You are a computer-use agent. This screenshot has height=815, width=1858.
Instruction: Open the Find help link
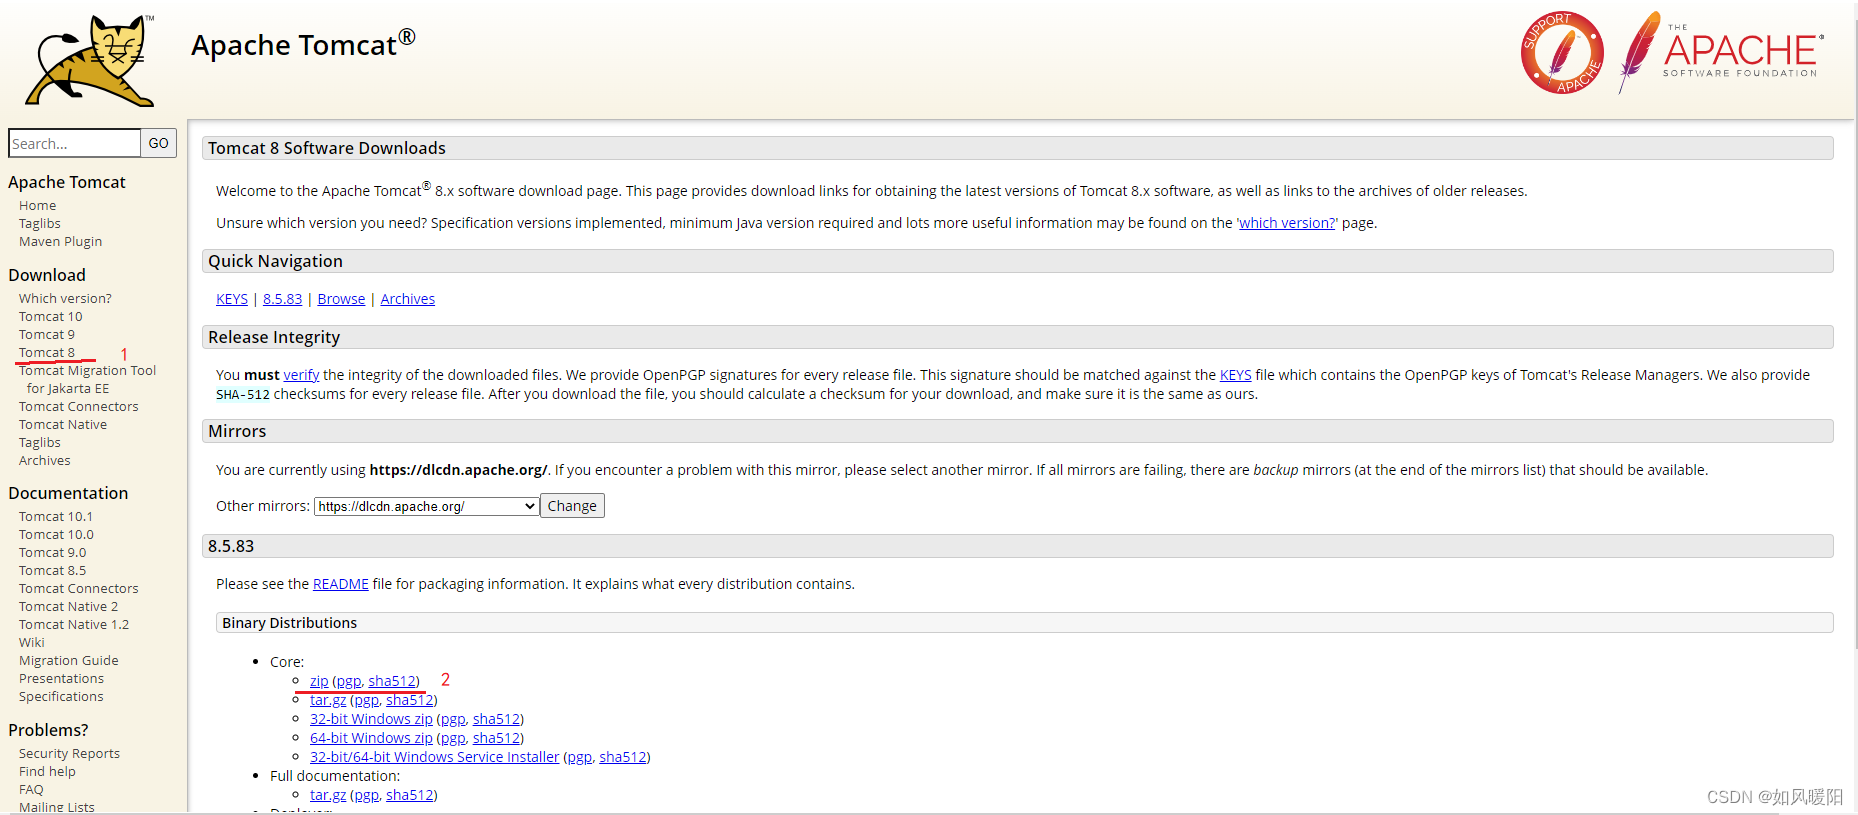(47, 771)
